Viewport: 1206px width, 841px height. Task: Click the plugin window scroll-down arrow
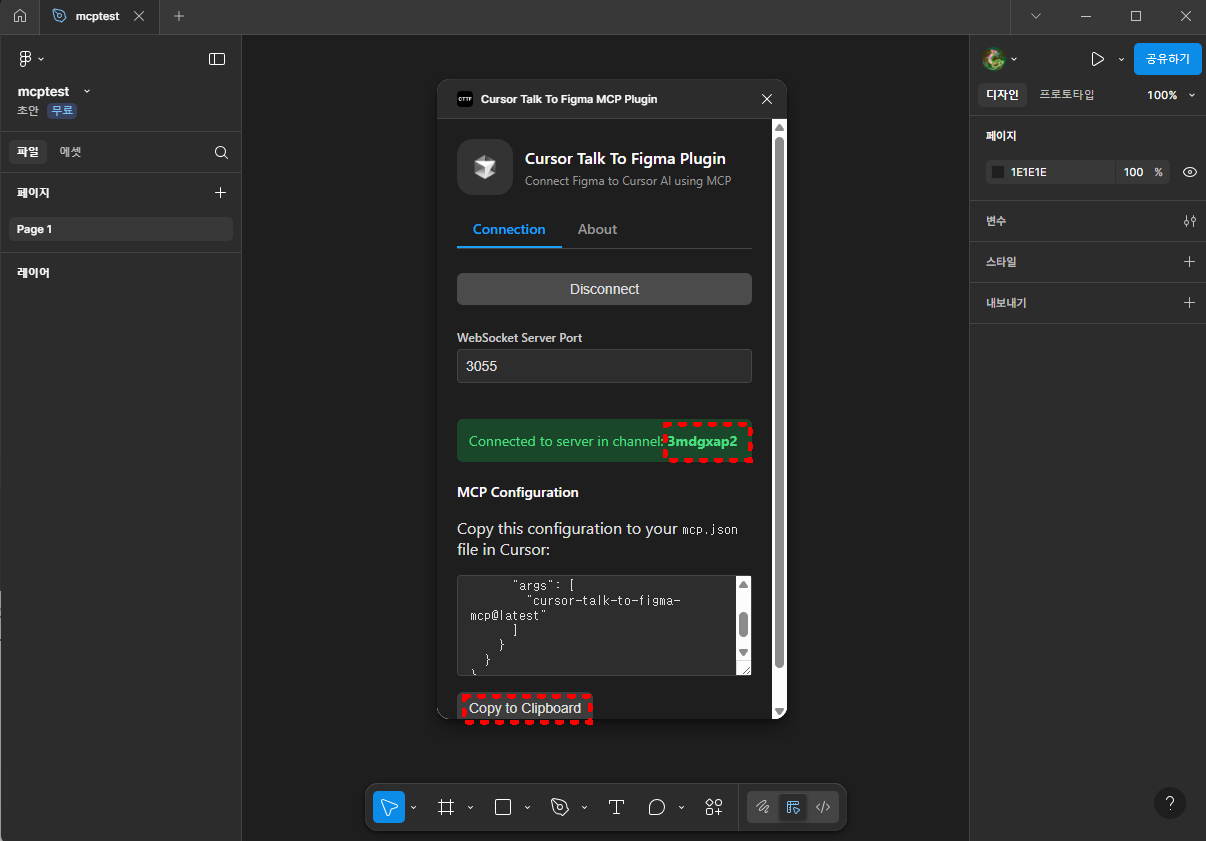pos(780,710)
